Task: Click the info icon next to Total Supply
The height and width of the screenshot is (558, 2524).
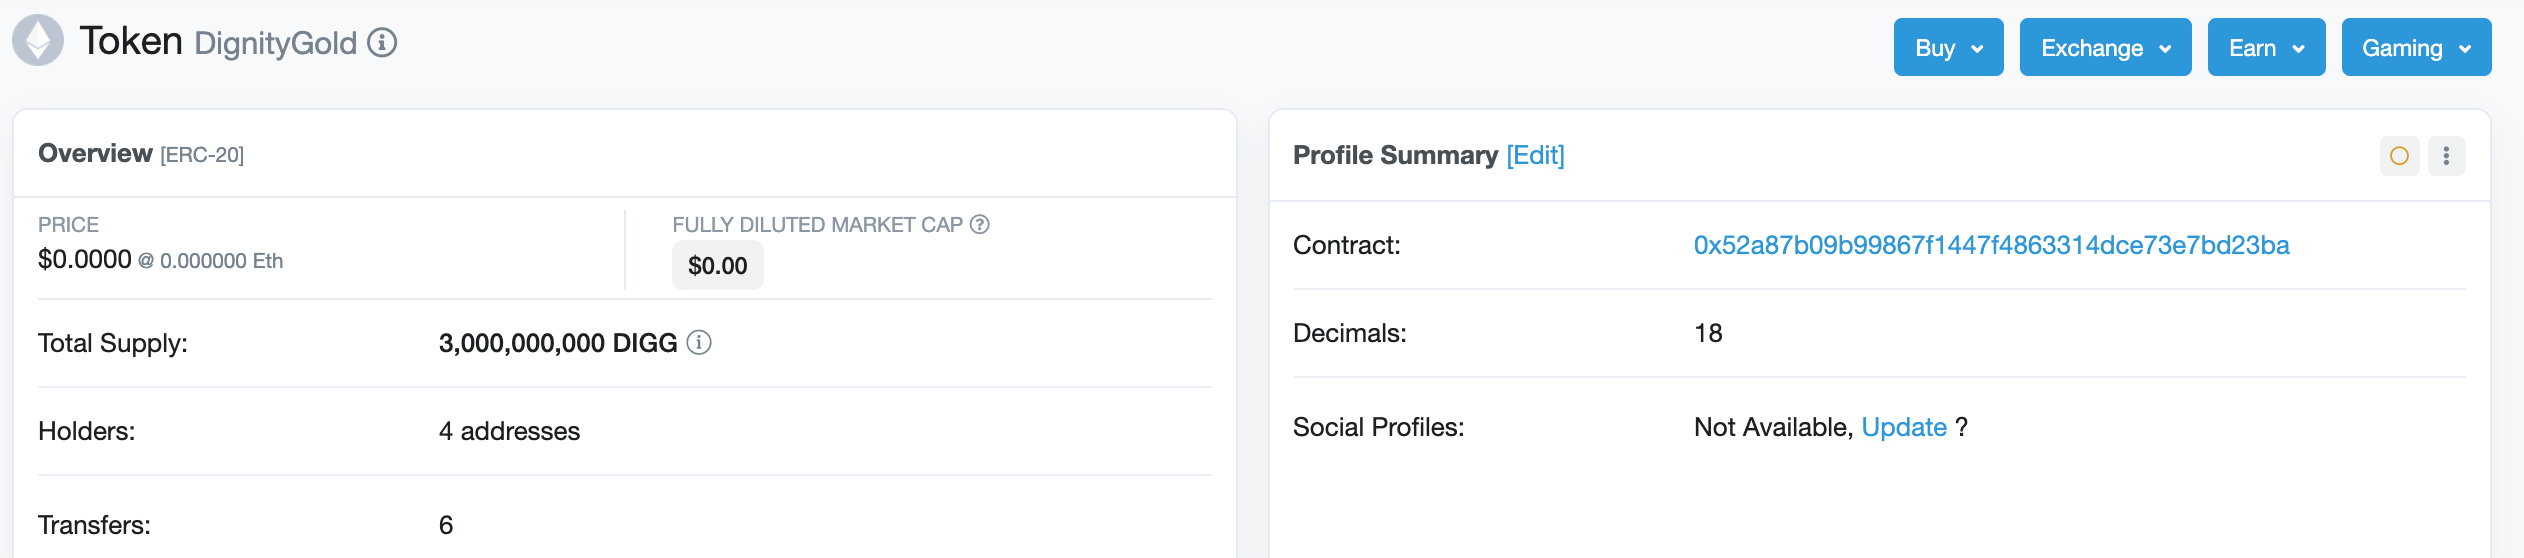Action: (x=699, y=343)
